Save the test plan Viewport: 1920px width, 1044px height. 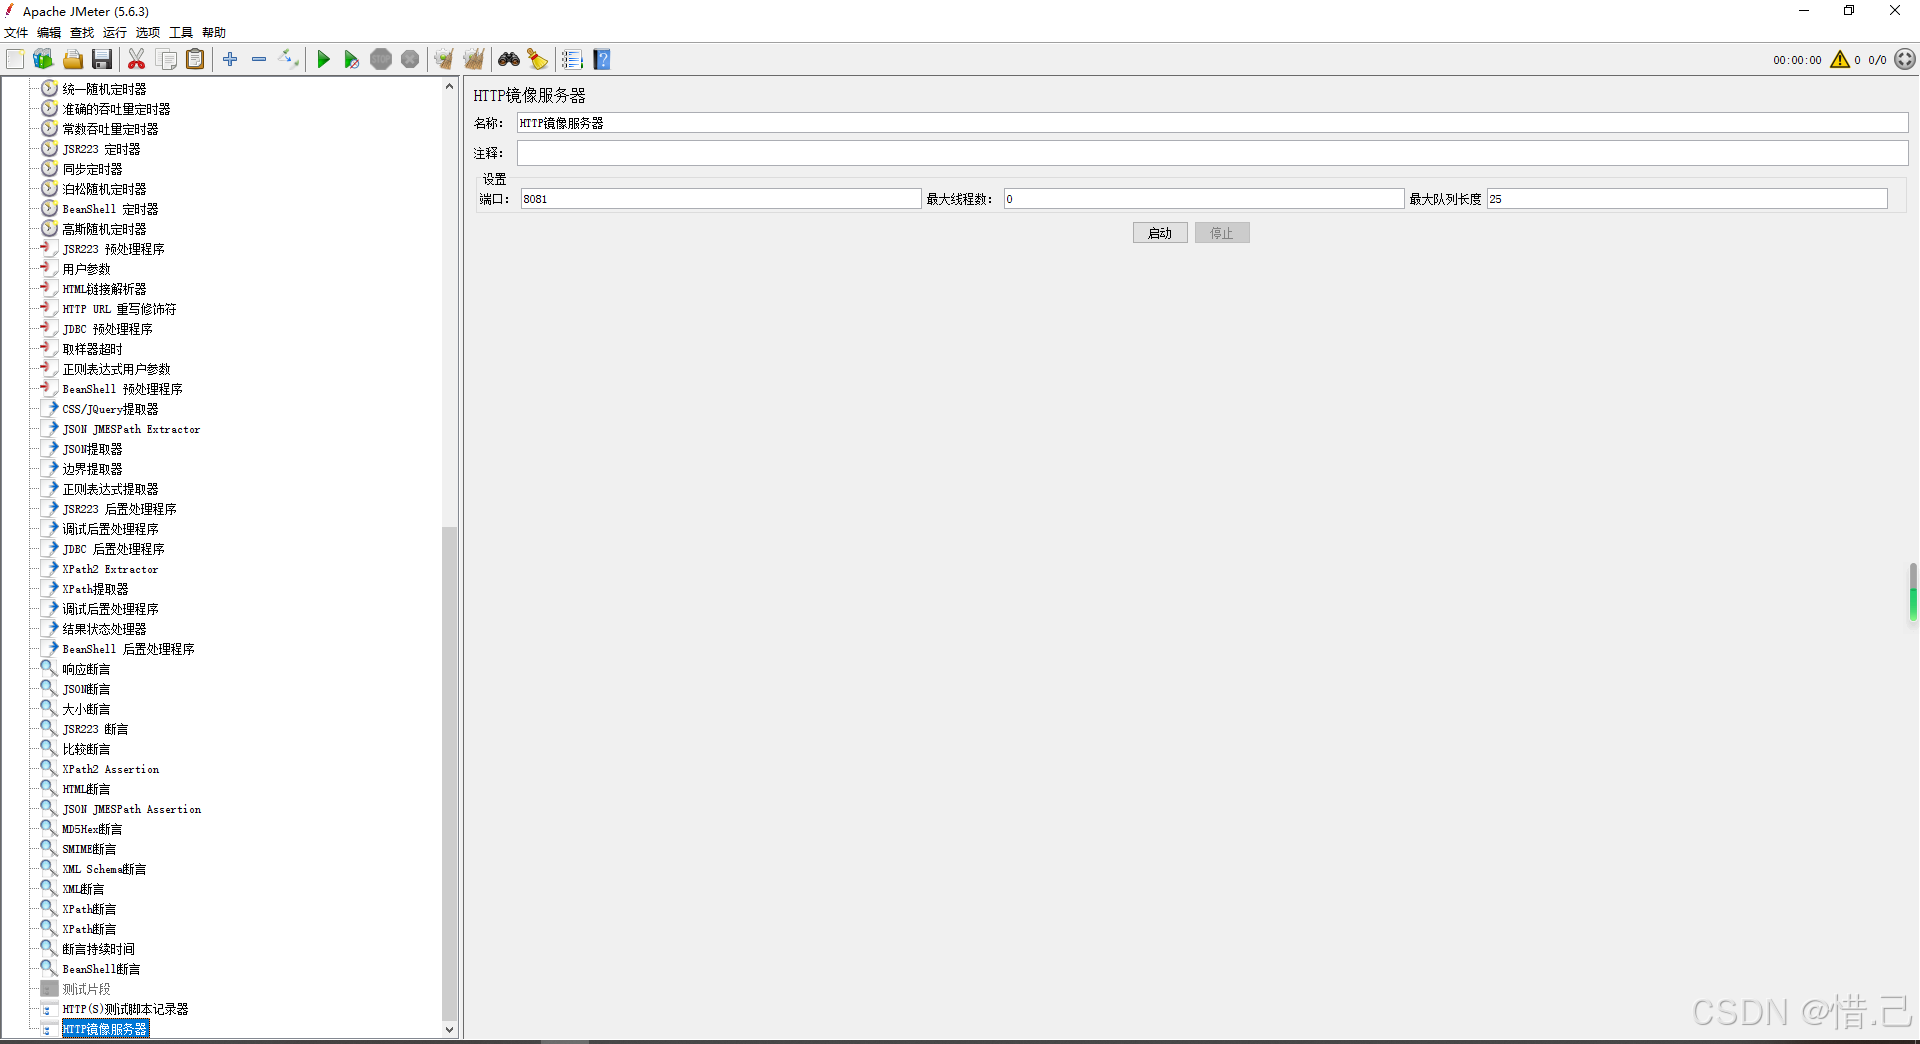pos(102,60)
